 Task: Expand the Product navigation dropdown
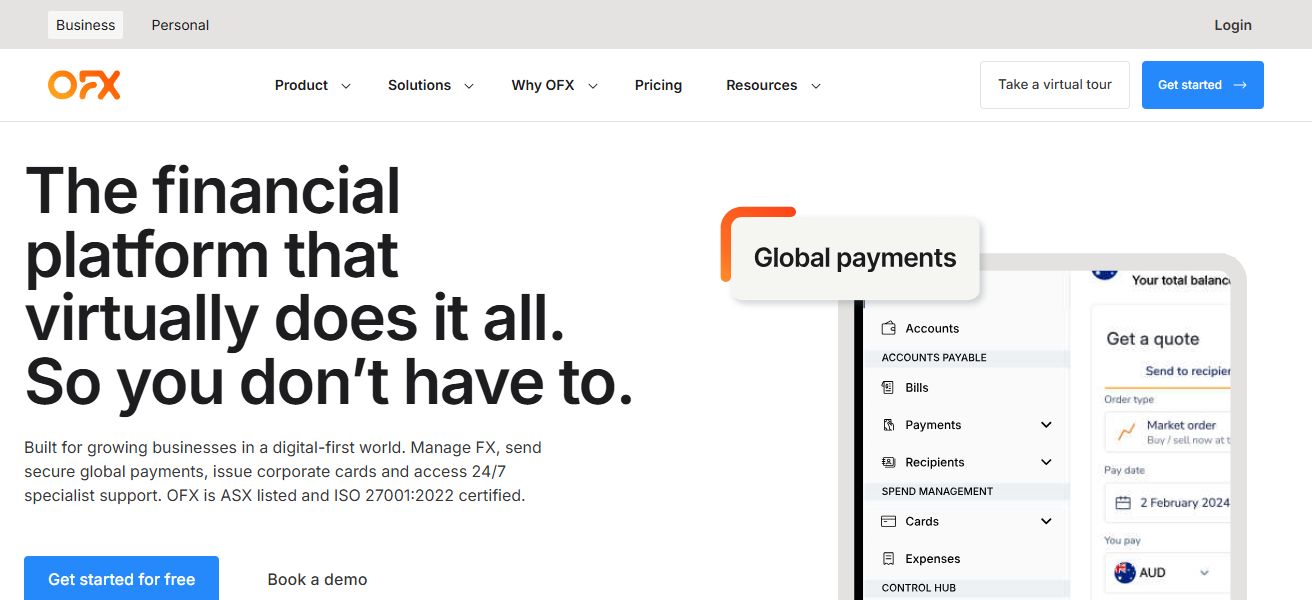coord(312,86)
